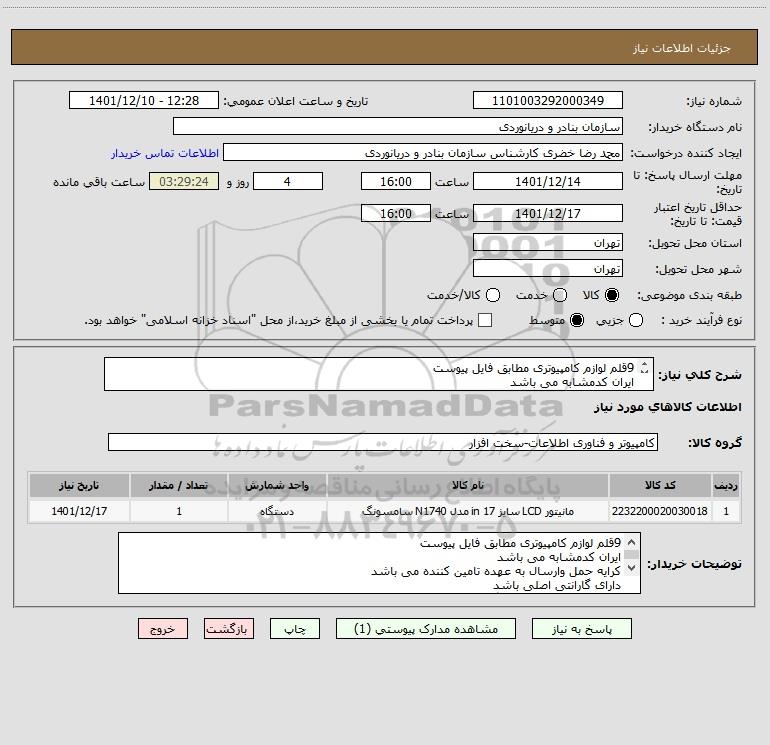Choose متوسط purchase process option

click(x=577, y=320)
